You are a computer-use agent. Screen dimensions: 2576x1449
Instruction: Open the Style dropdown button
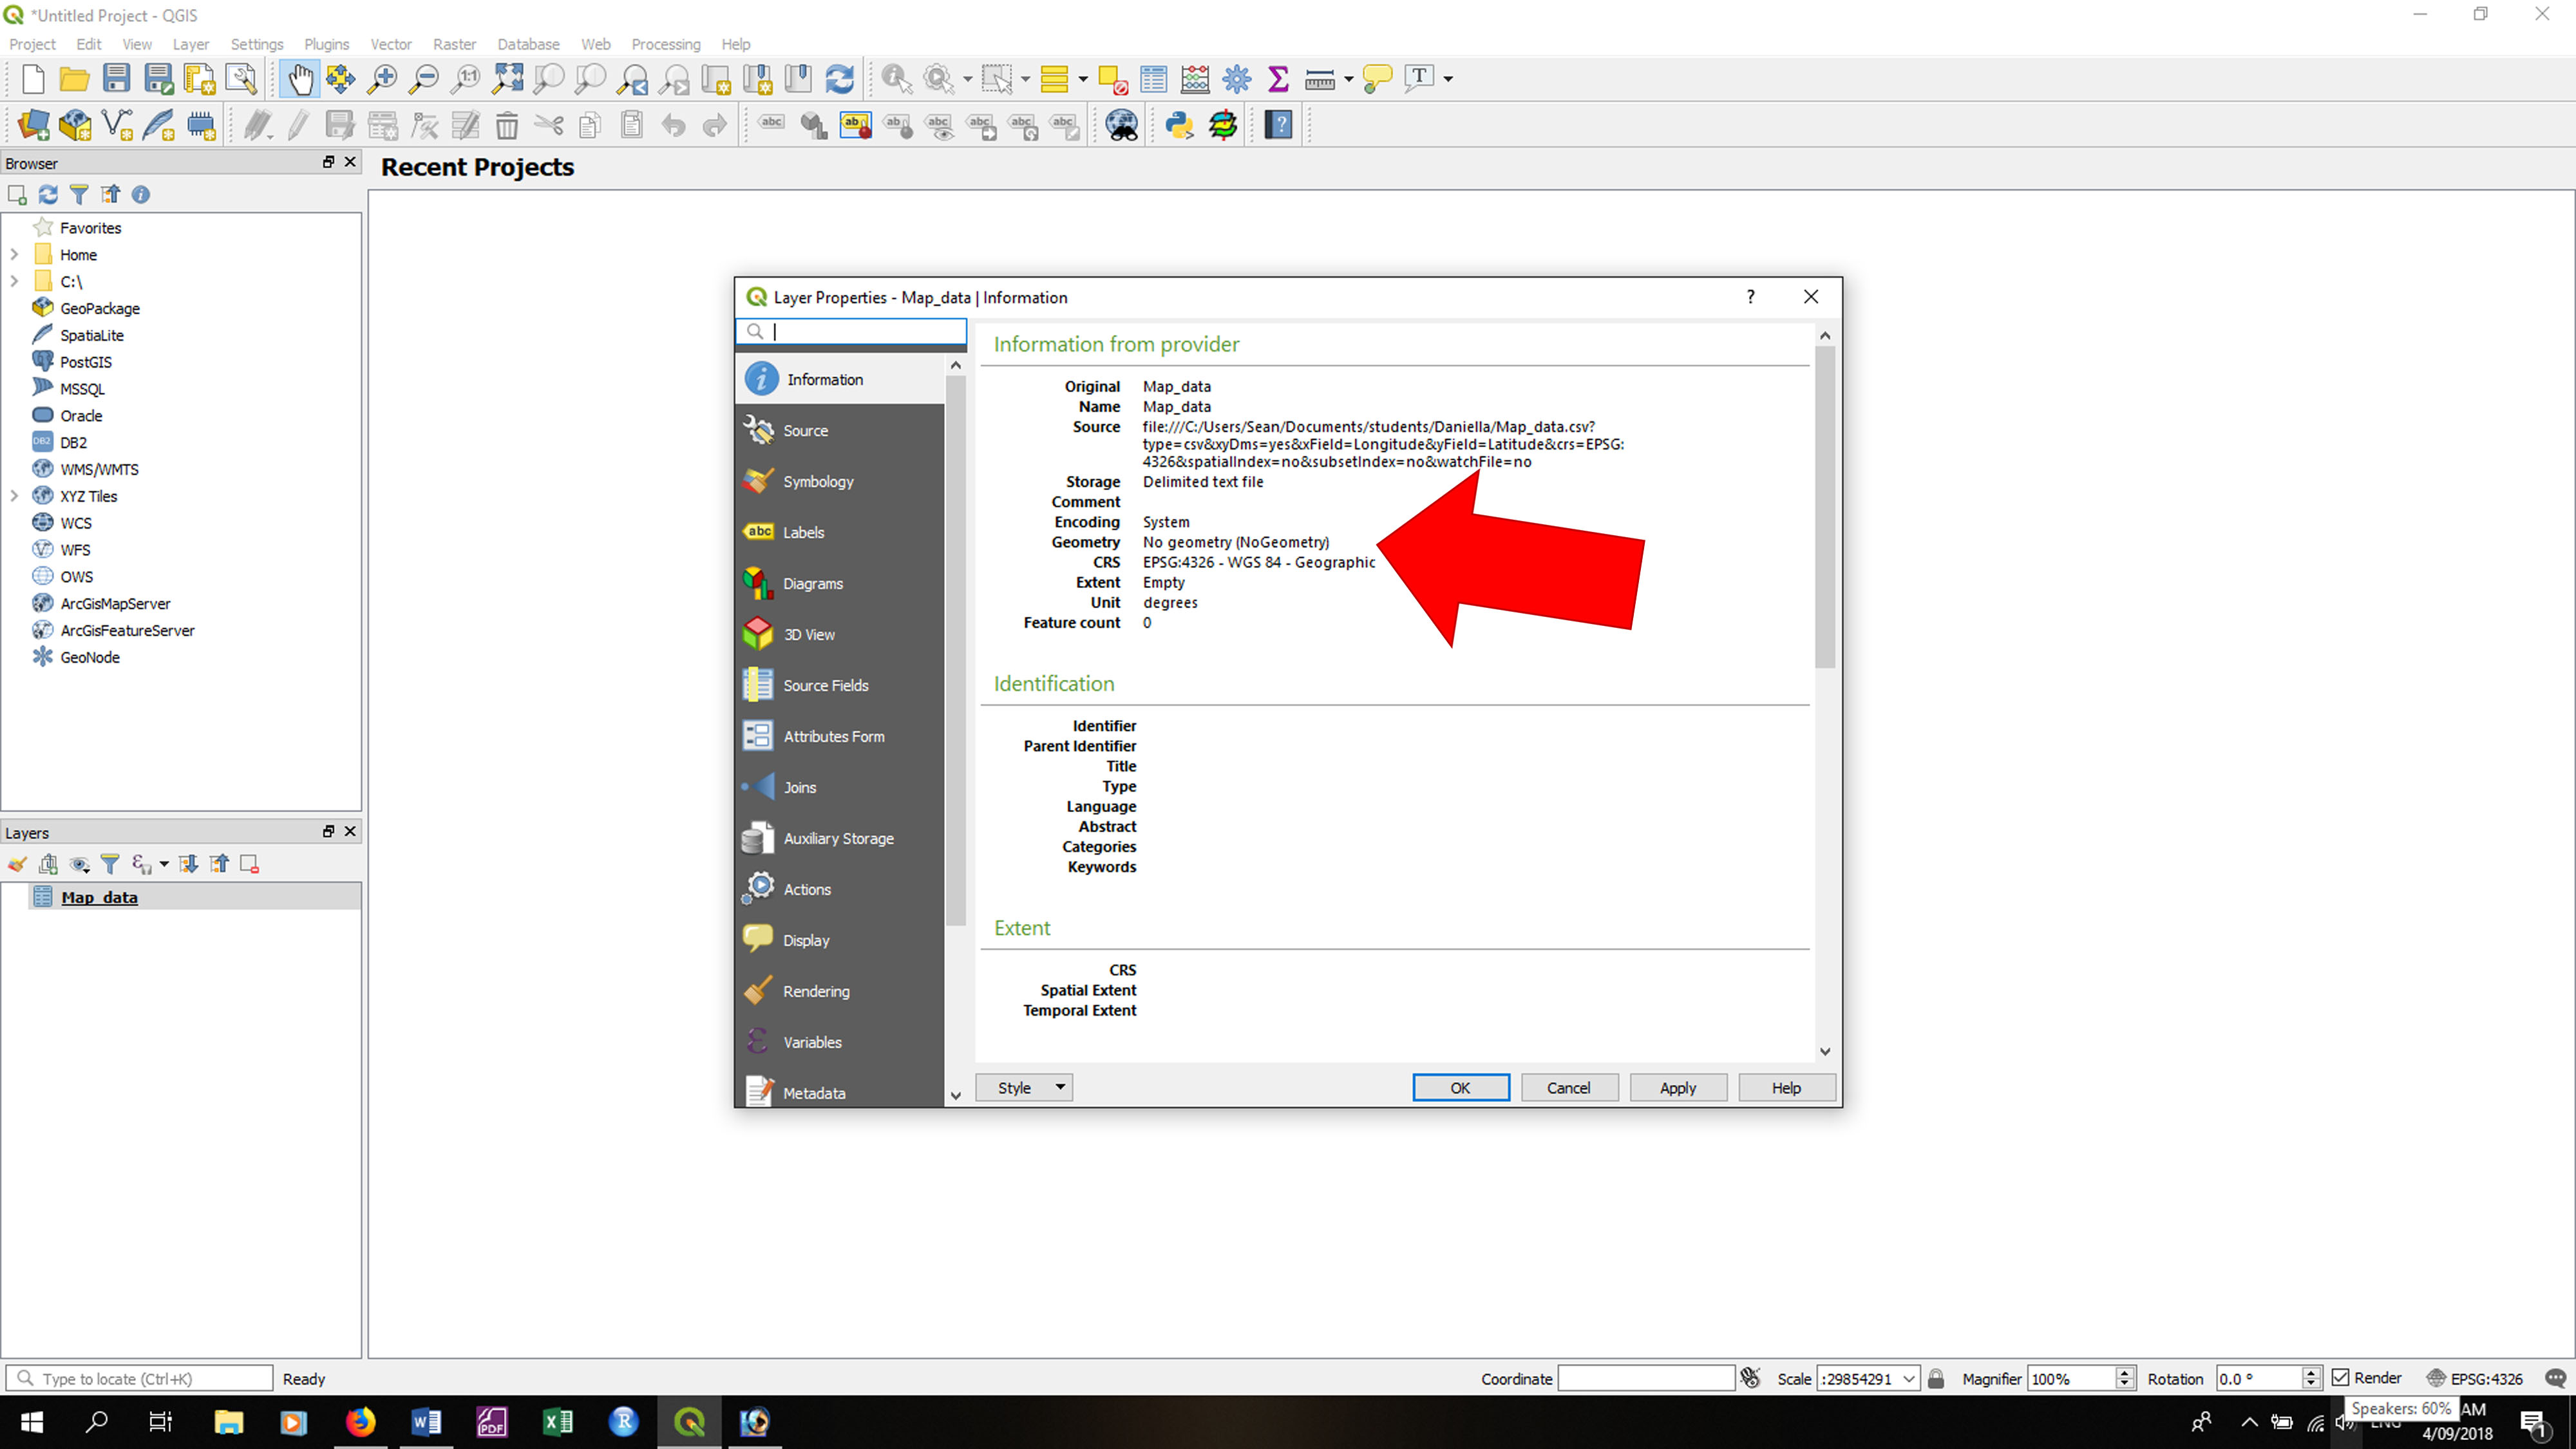tap(1024, 1087)
